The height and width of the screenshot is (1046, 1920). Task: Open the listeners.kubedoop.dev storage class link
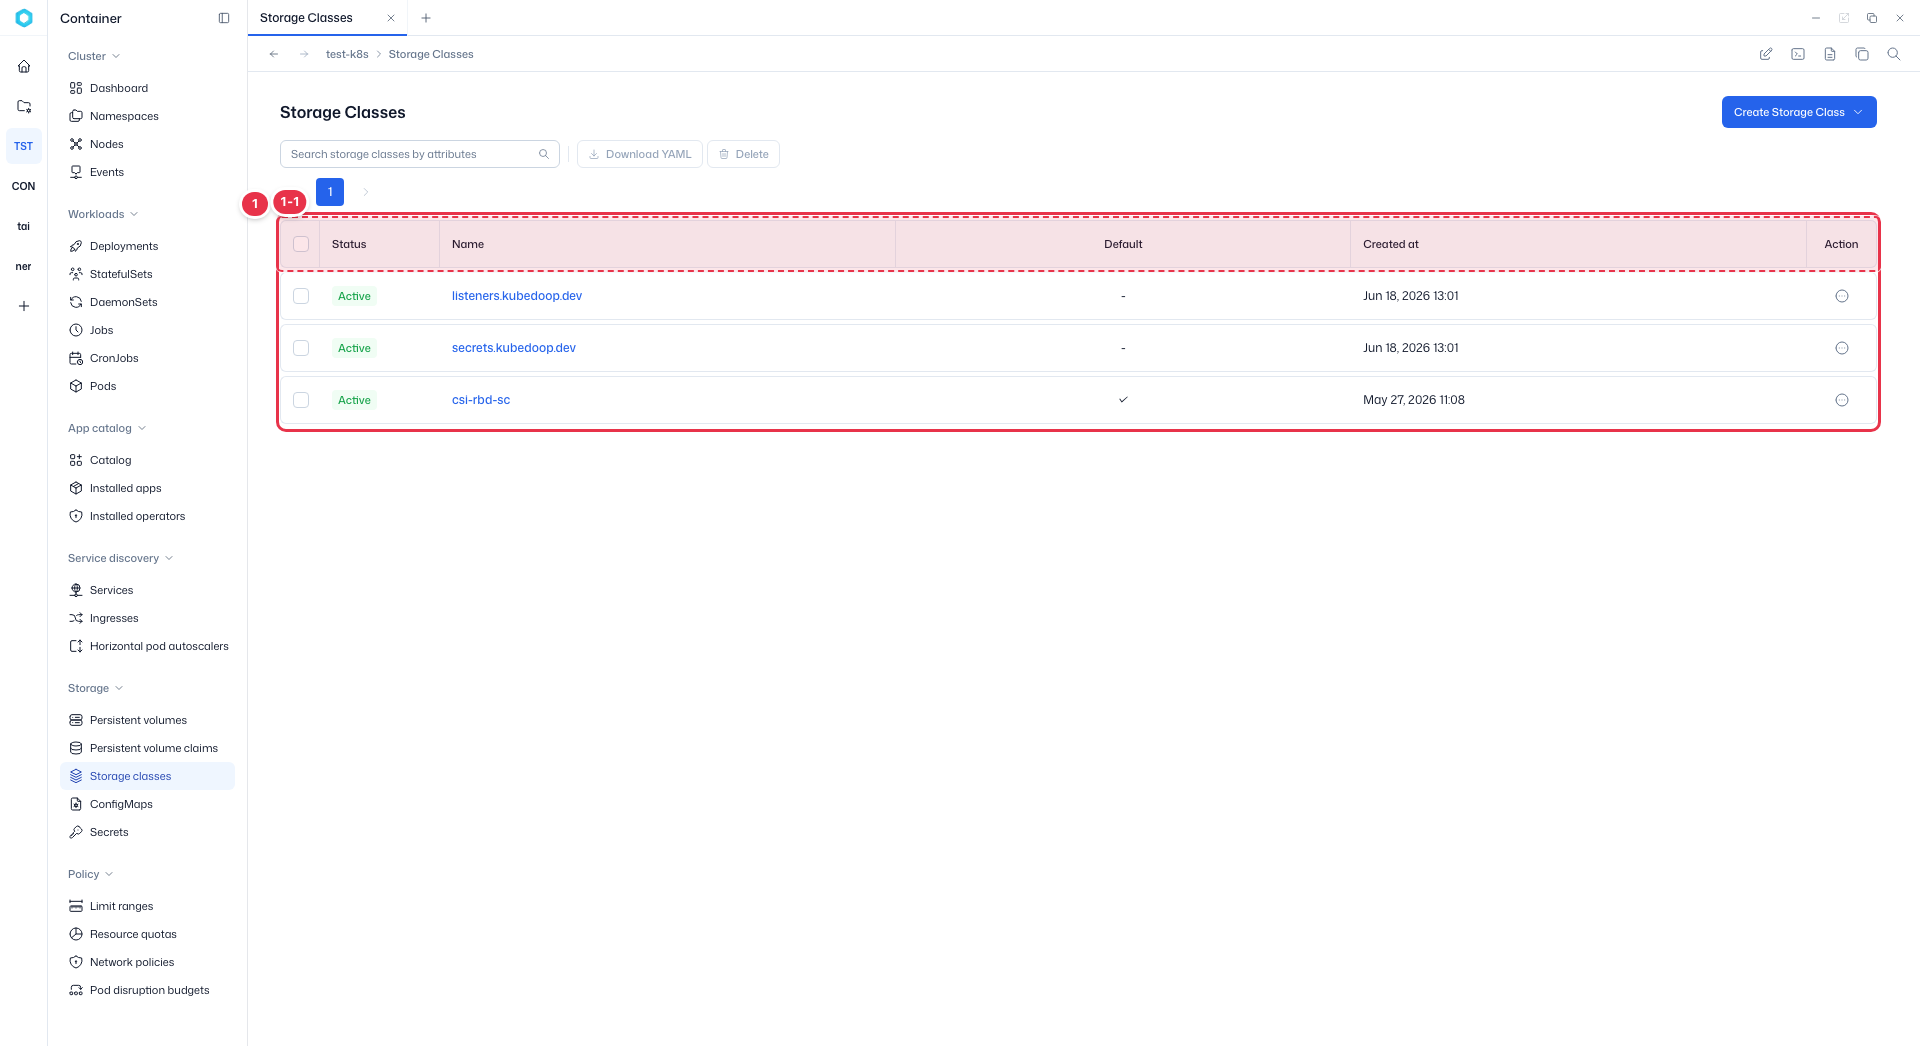(x=517, y=296)
